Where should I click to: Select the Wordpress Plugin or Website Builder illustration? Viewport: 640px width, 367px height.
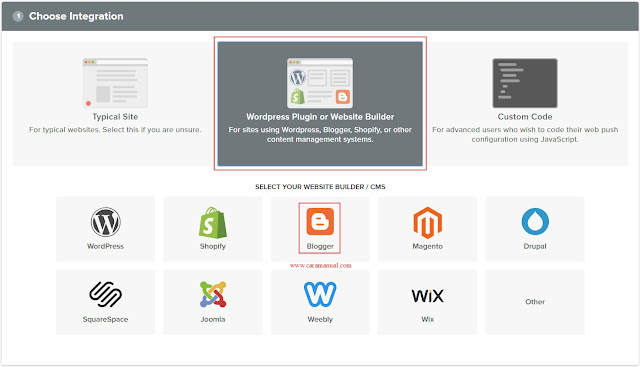pyautogui.click(x=320, y=83)
